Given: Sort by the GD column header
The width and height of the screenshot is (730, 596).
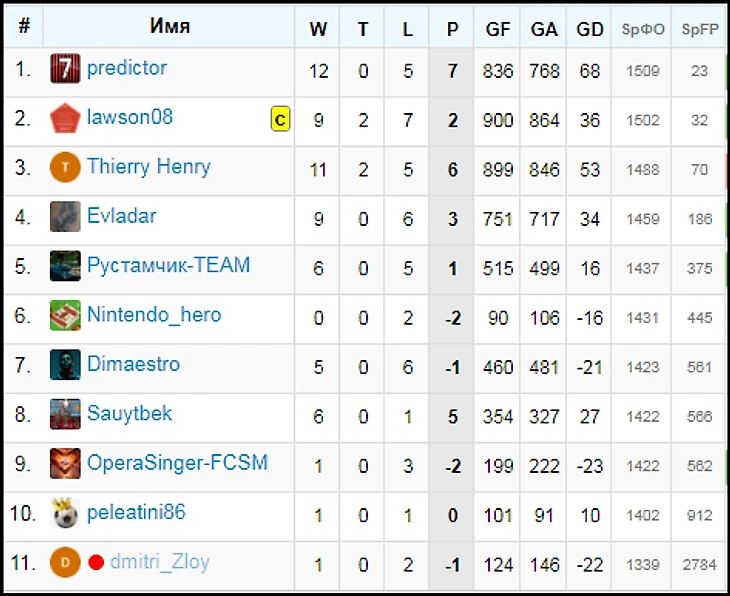Looking at the screenshot, I should pos(590,29).
